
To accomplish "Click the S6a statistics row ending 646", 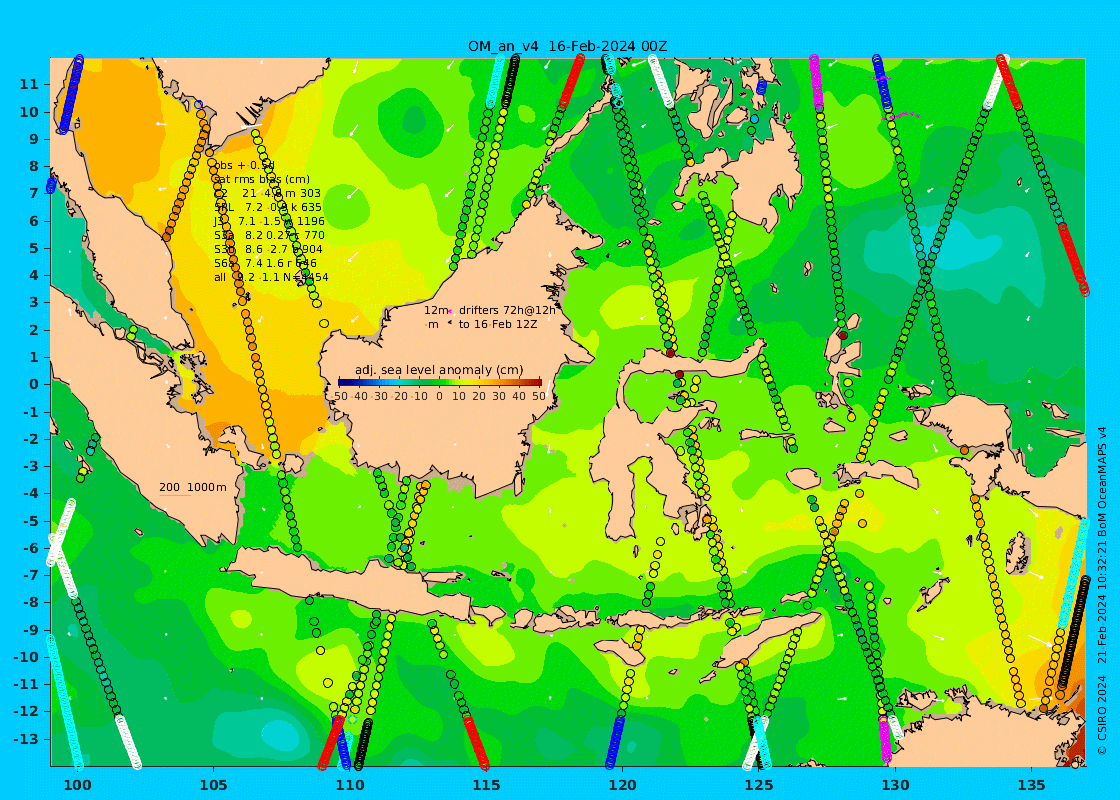I will (265, 264).
